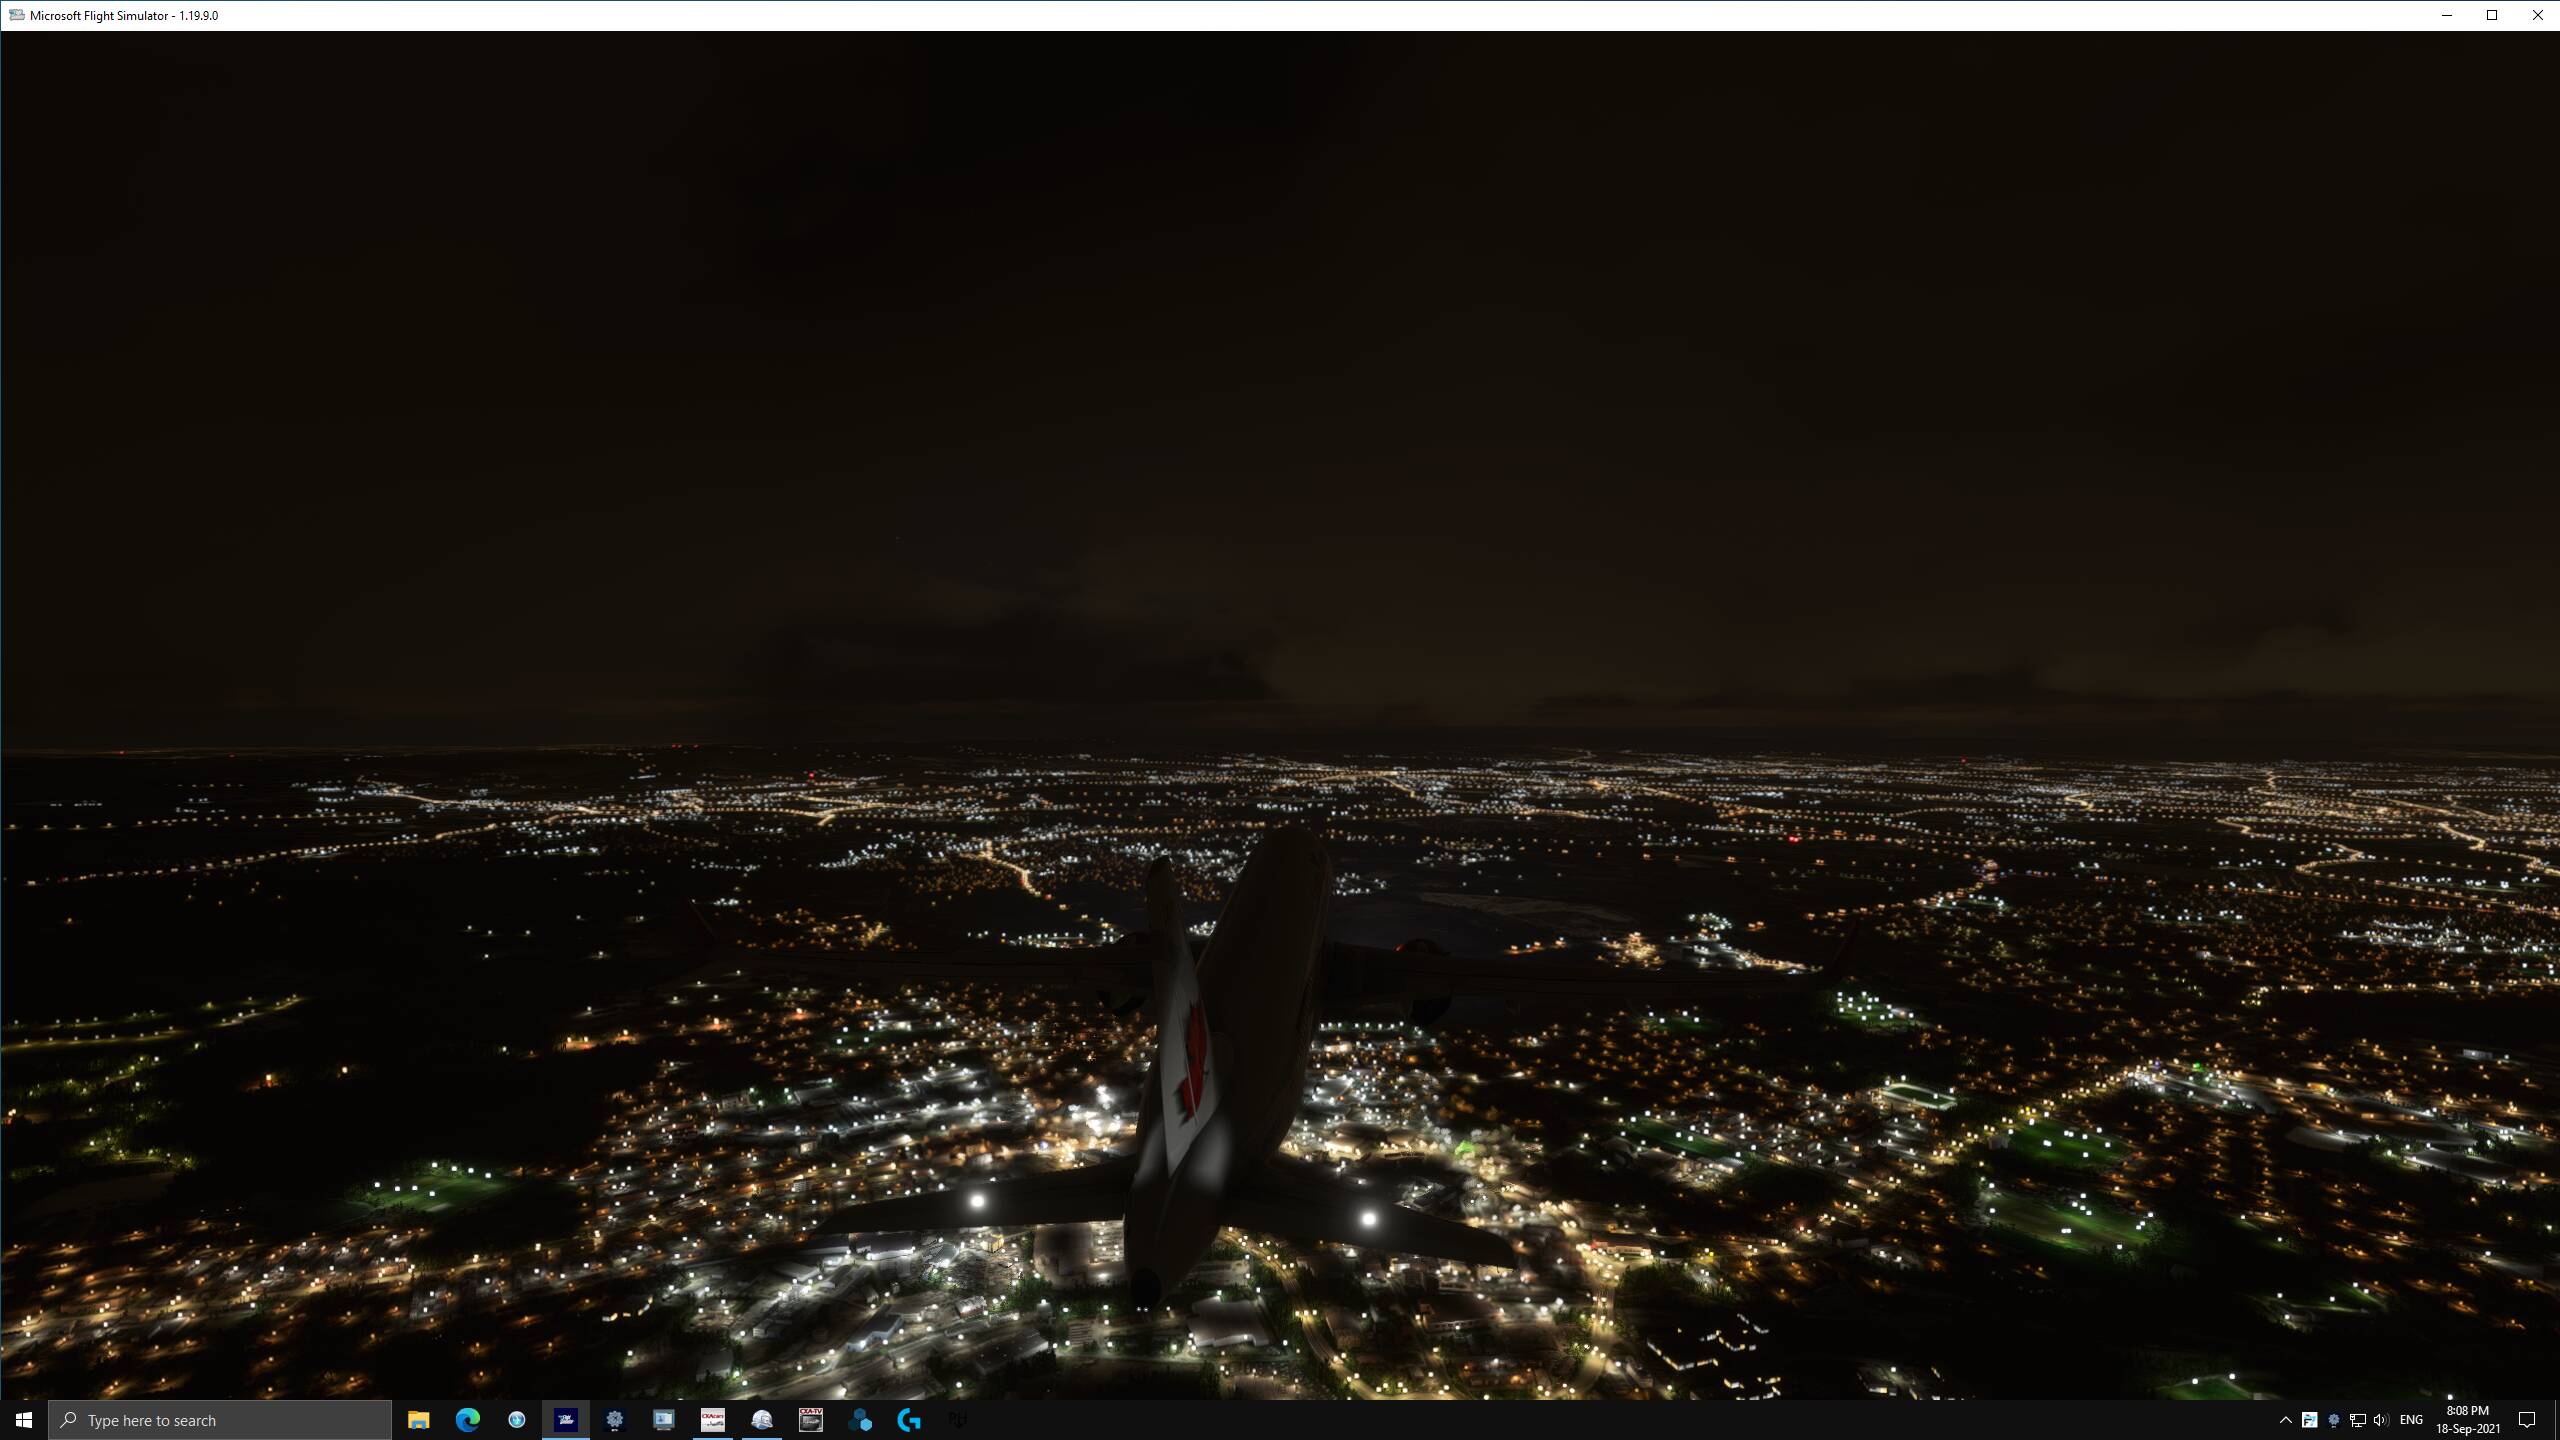Open the Windows Start menu
2560x1440 pixels.
tap(24, 1420)
